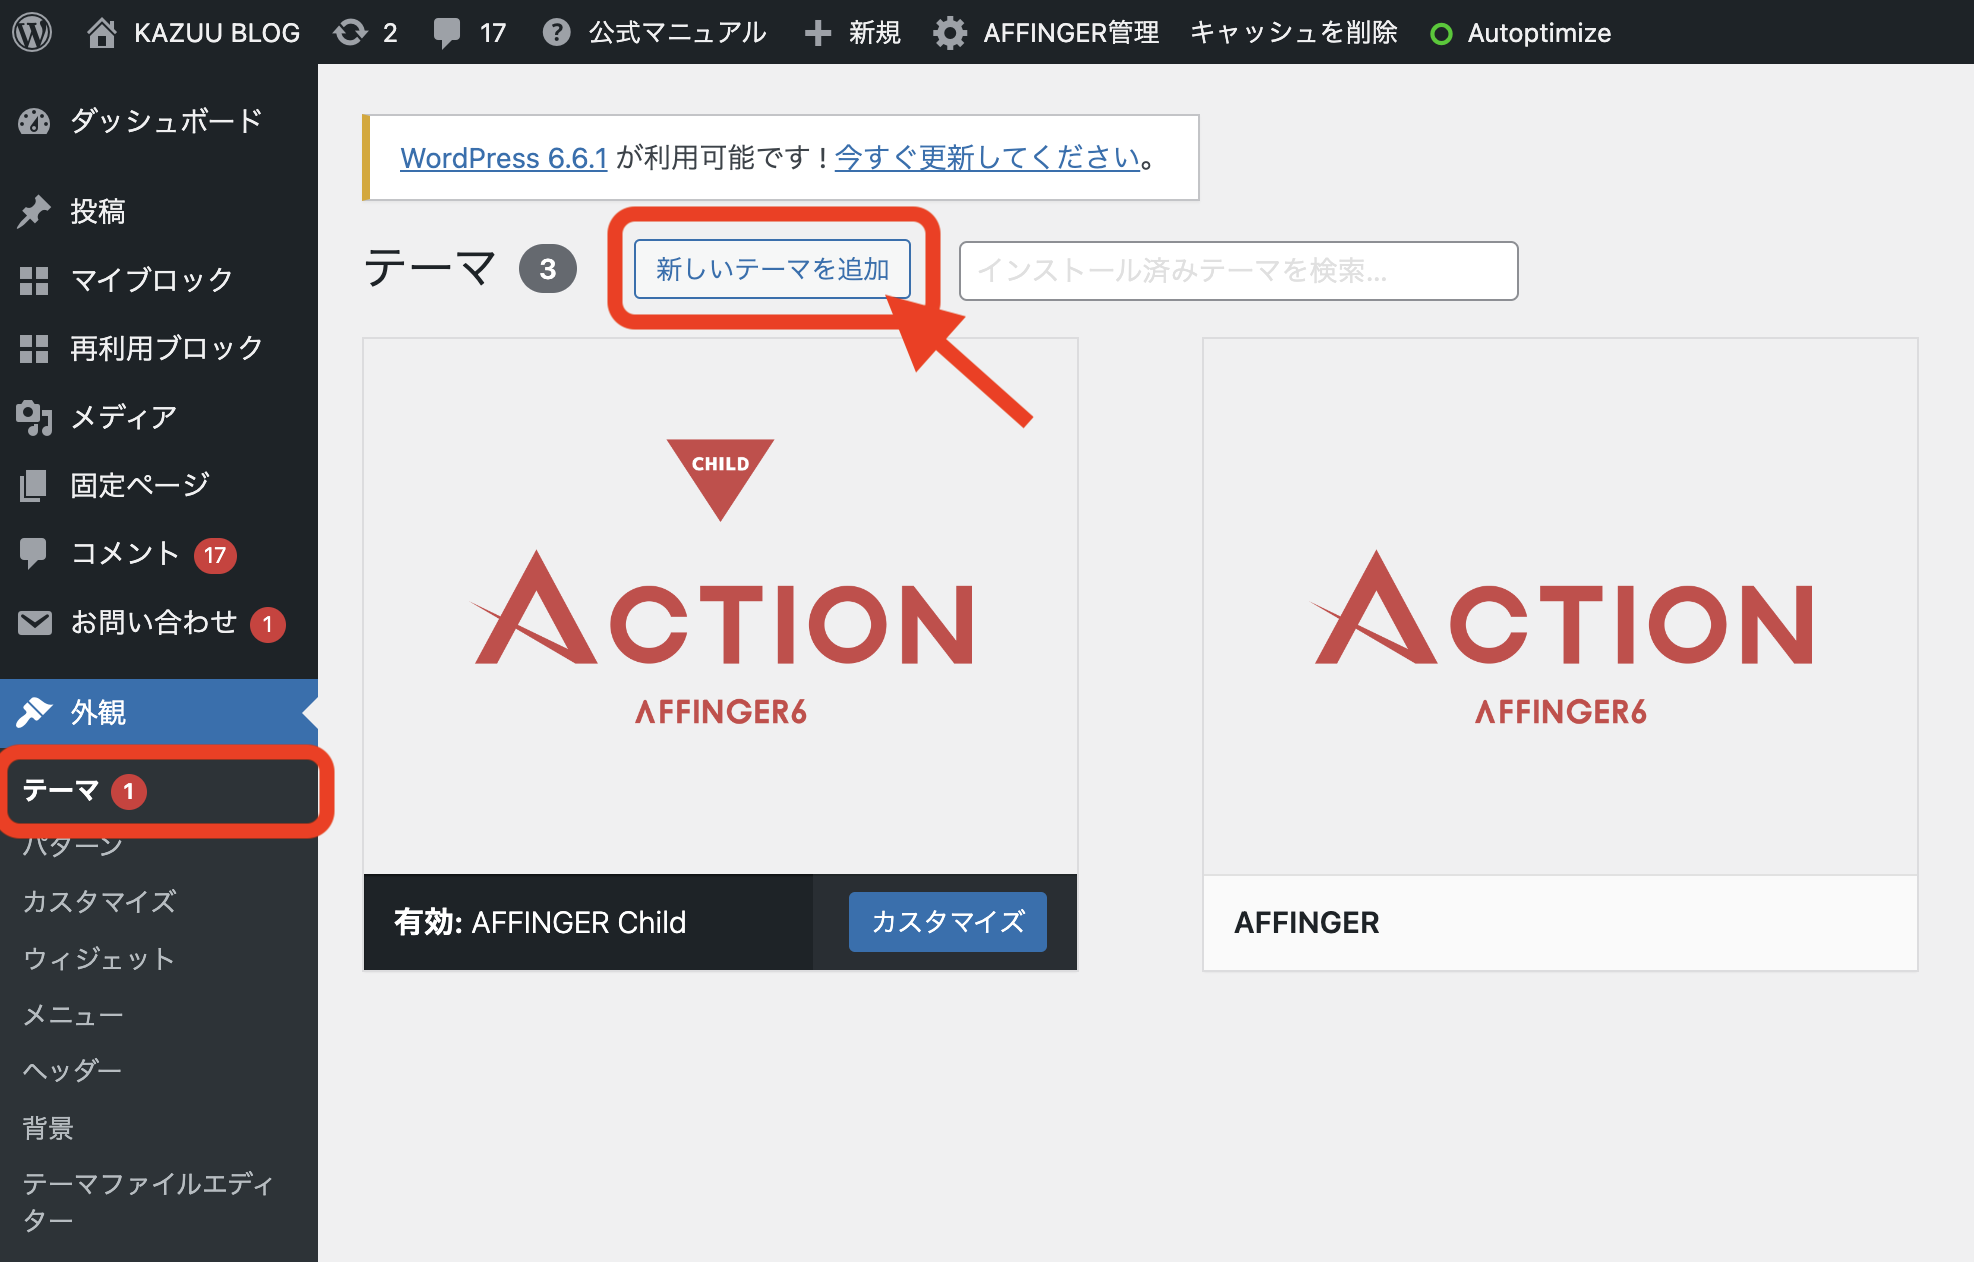This screenshot has width=1974, height=1262.
Task: Click AFFINGER管理 in the admin bar
Action: pyautogui.click(x=1071, y=33)
